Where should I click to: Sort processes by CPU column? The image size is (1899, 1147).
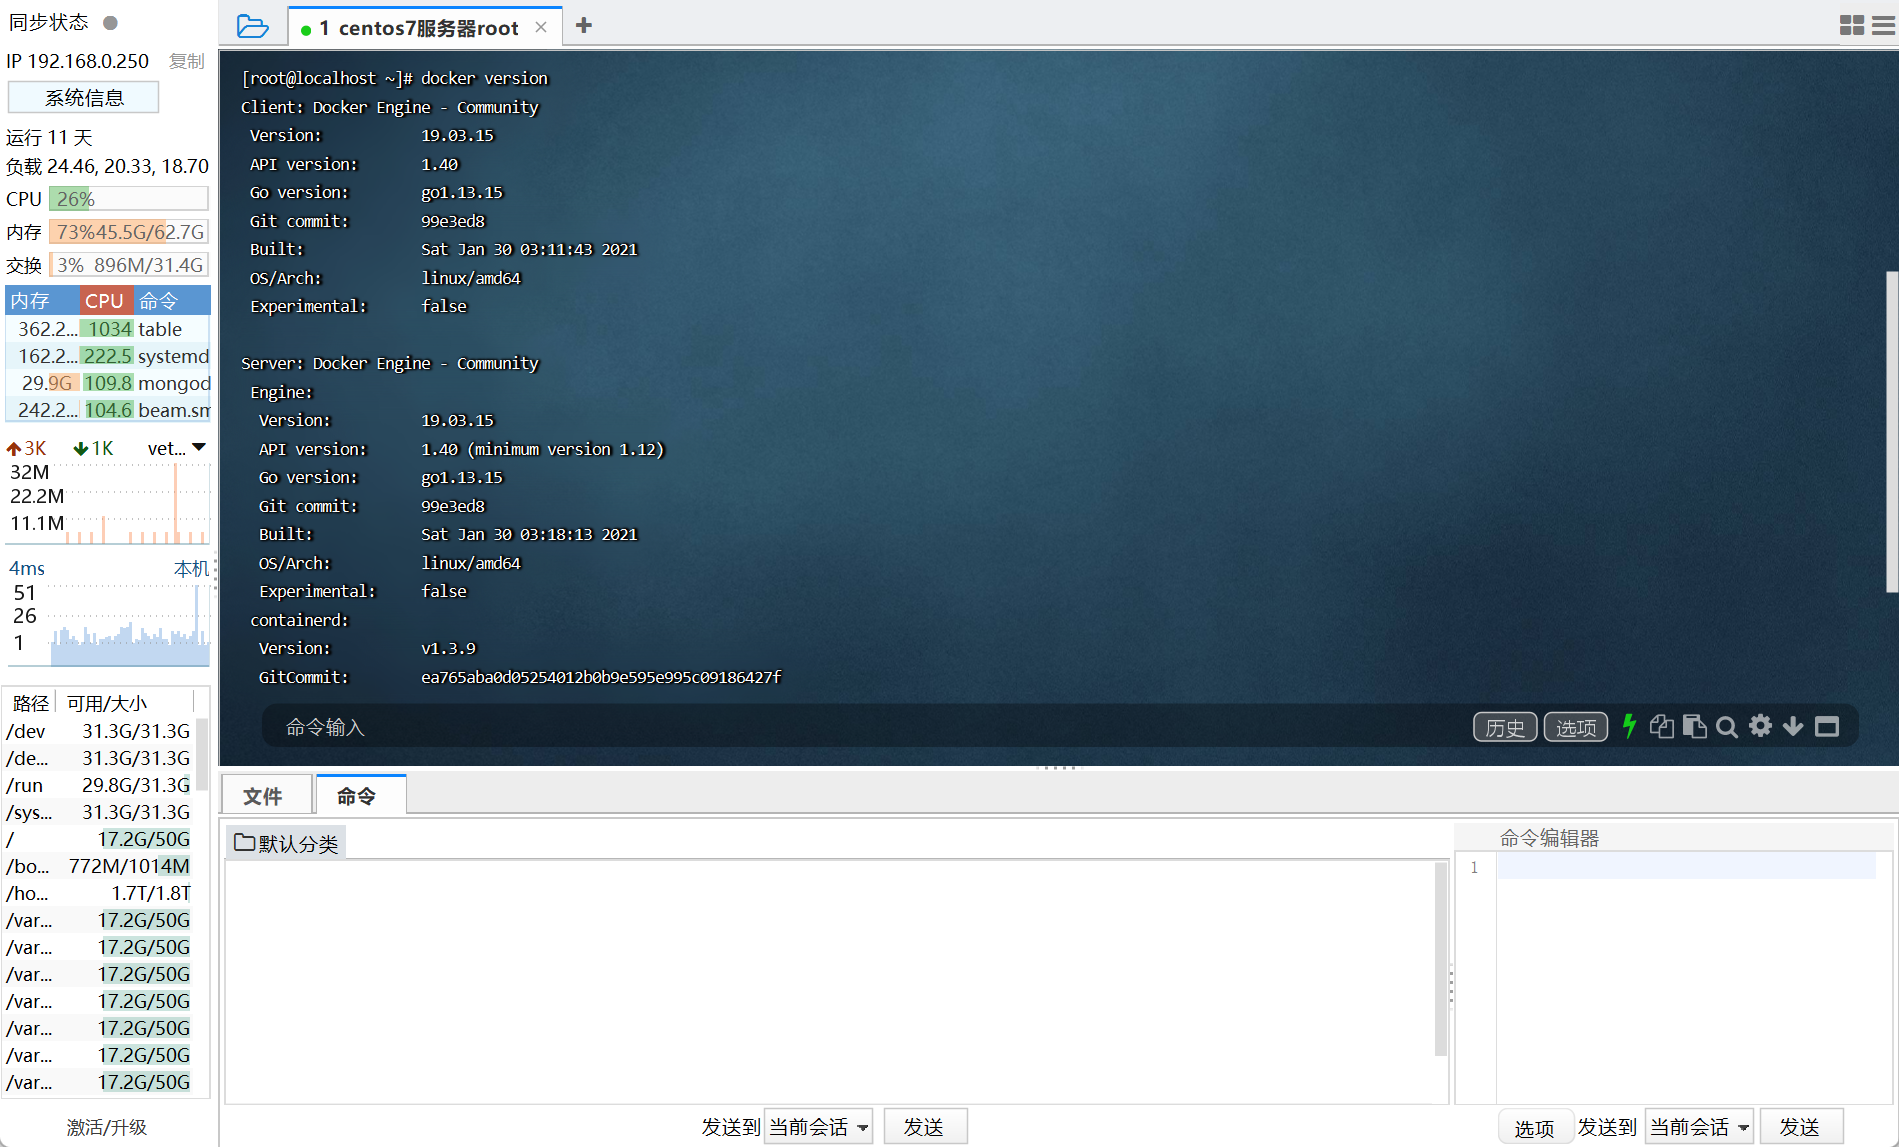coord(104,301)
